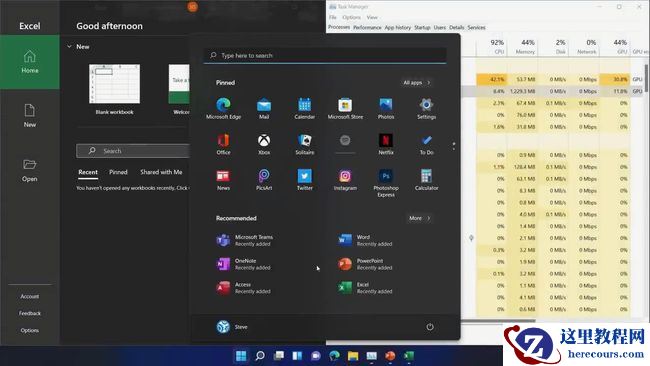Viewport: 650px width, 366px height.
Task: Select Open in Excel sidebar
Action: coord(30,170)
